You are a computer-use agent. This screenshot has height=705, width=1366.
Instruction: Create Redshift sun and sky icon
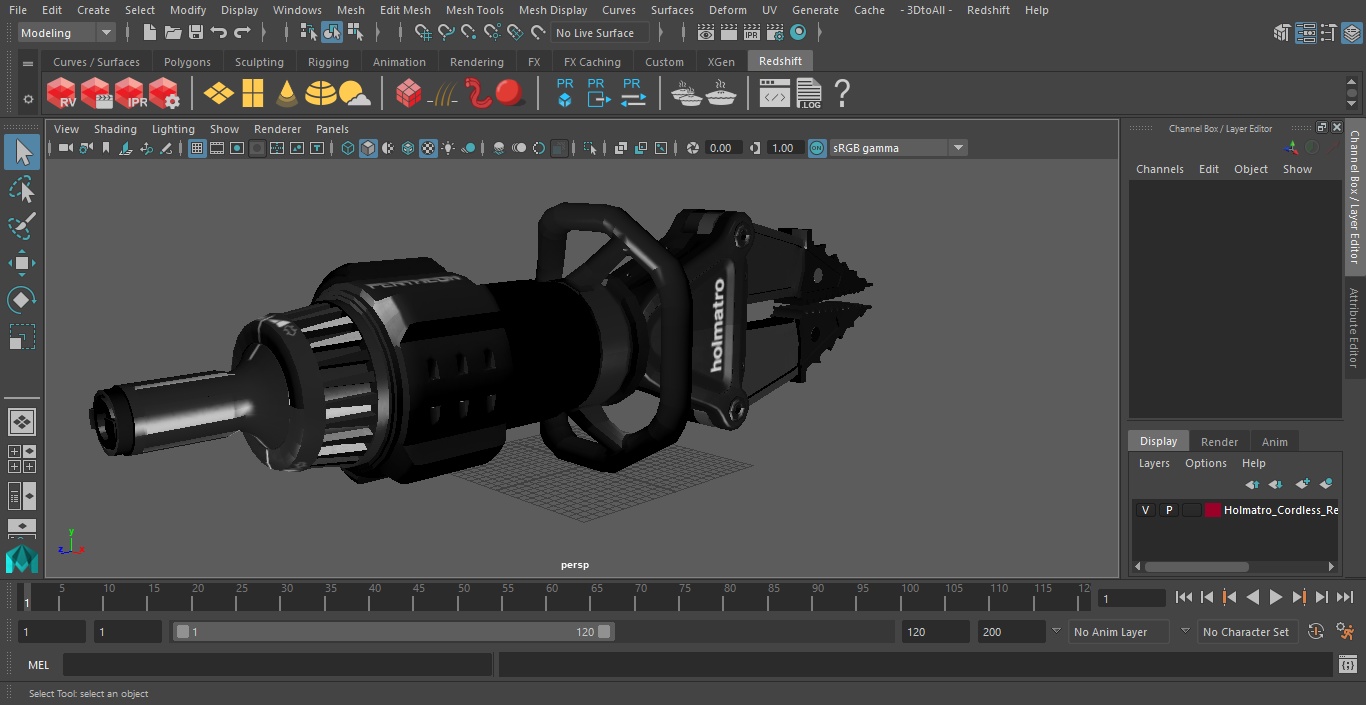(x=354, y=94)
